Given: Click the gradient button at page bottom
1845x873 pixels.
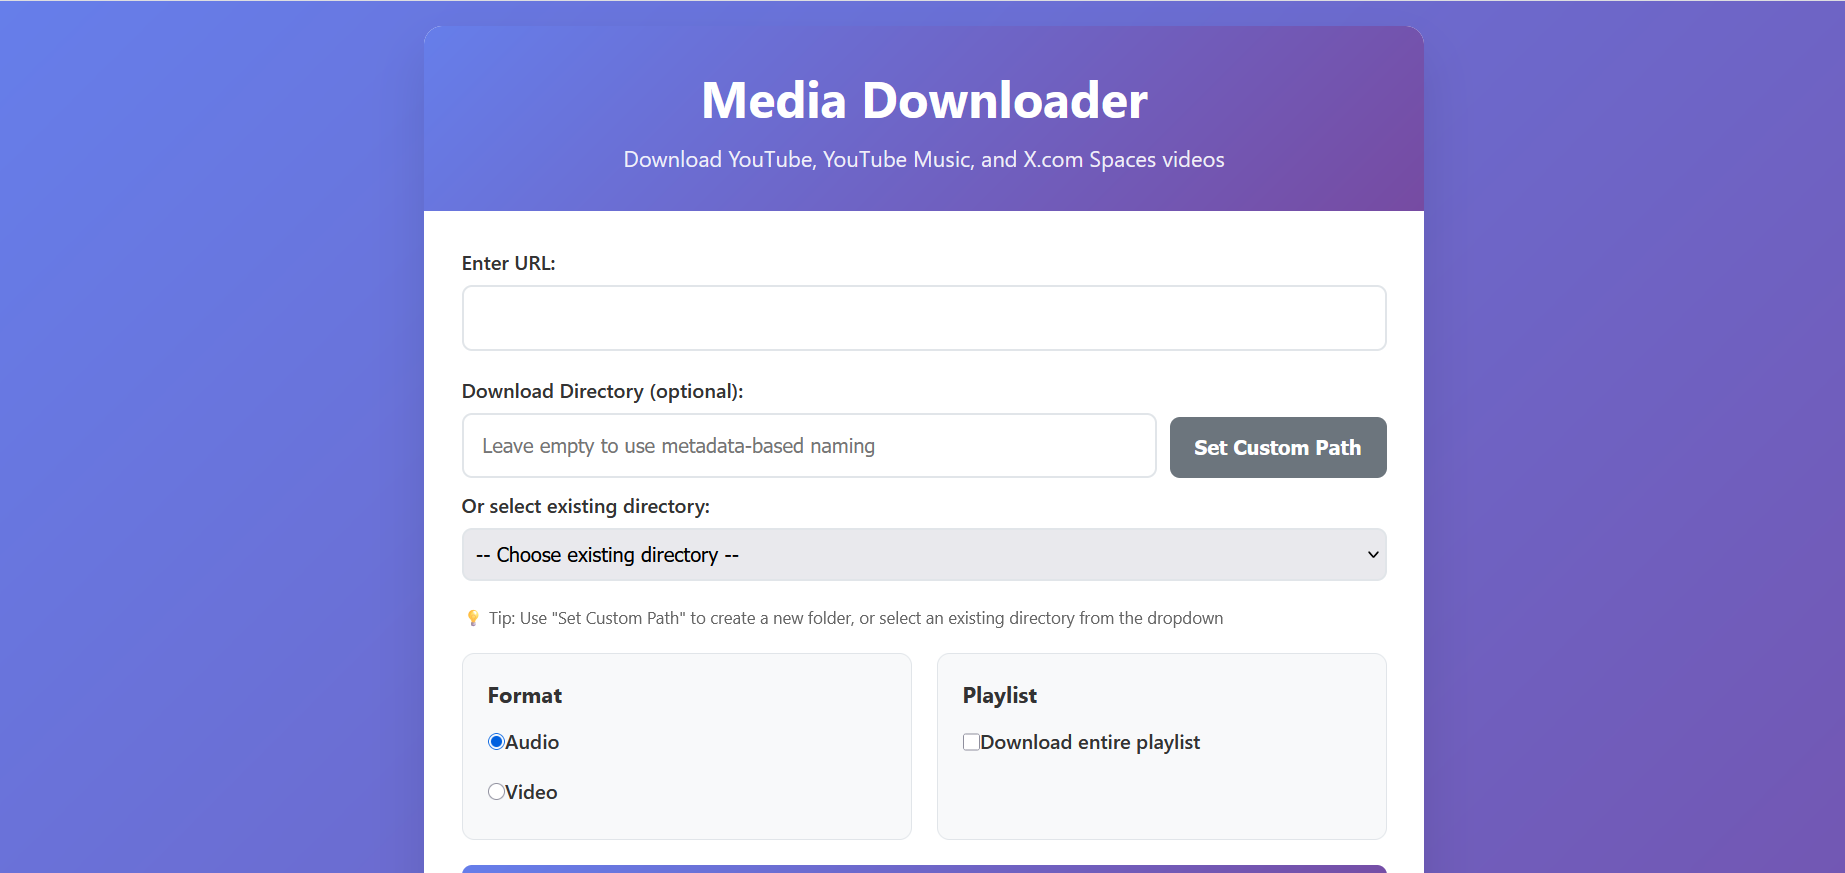Looking at the screenshot, I should (x=923, y=868).
